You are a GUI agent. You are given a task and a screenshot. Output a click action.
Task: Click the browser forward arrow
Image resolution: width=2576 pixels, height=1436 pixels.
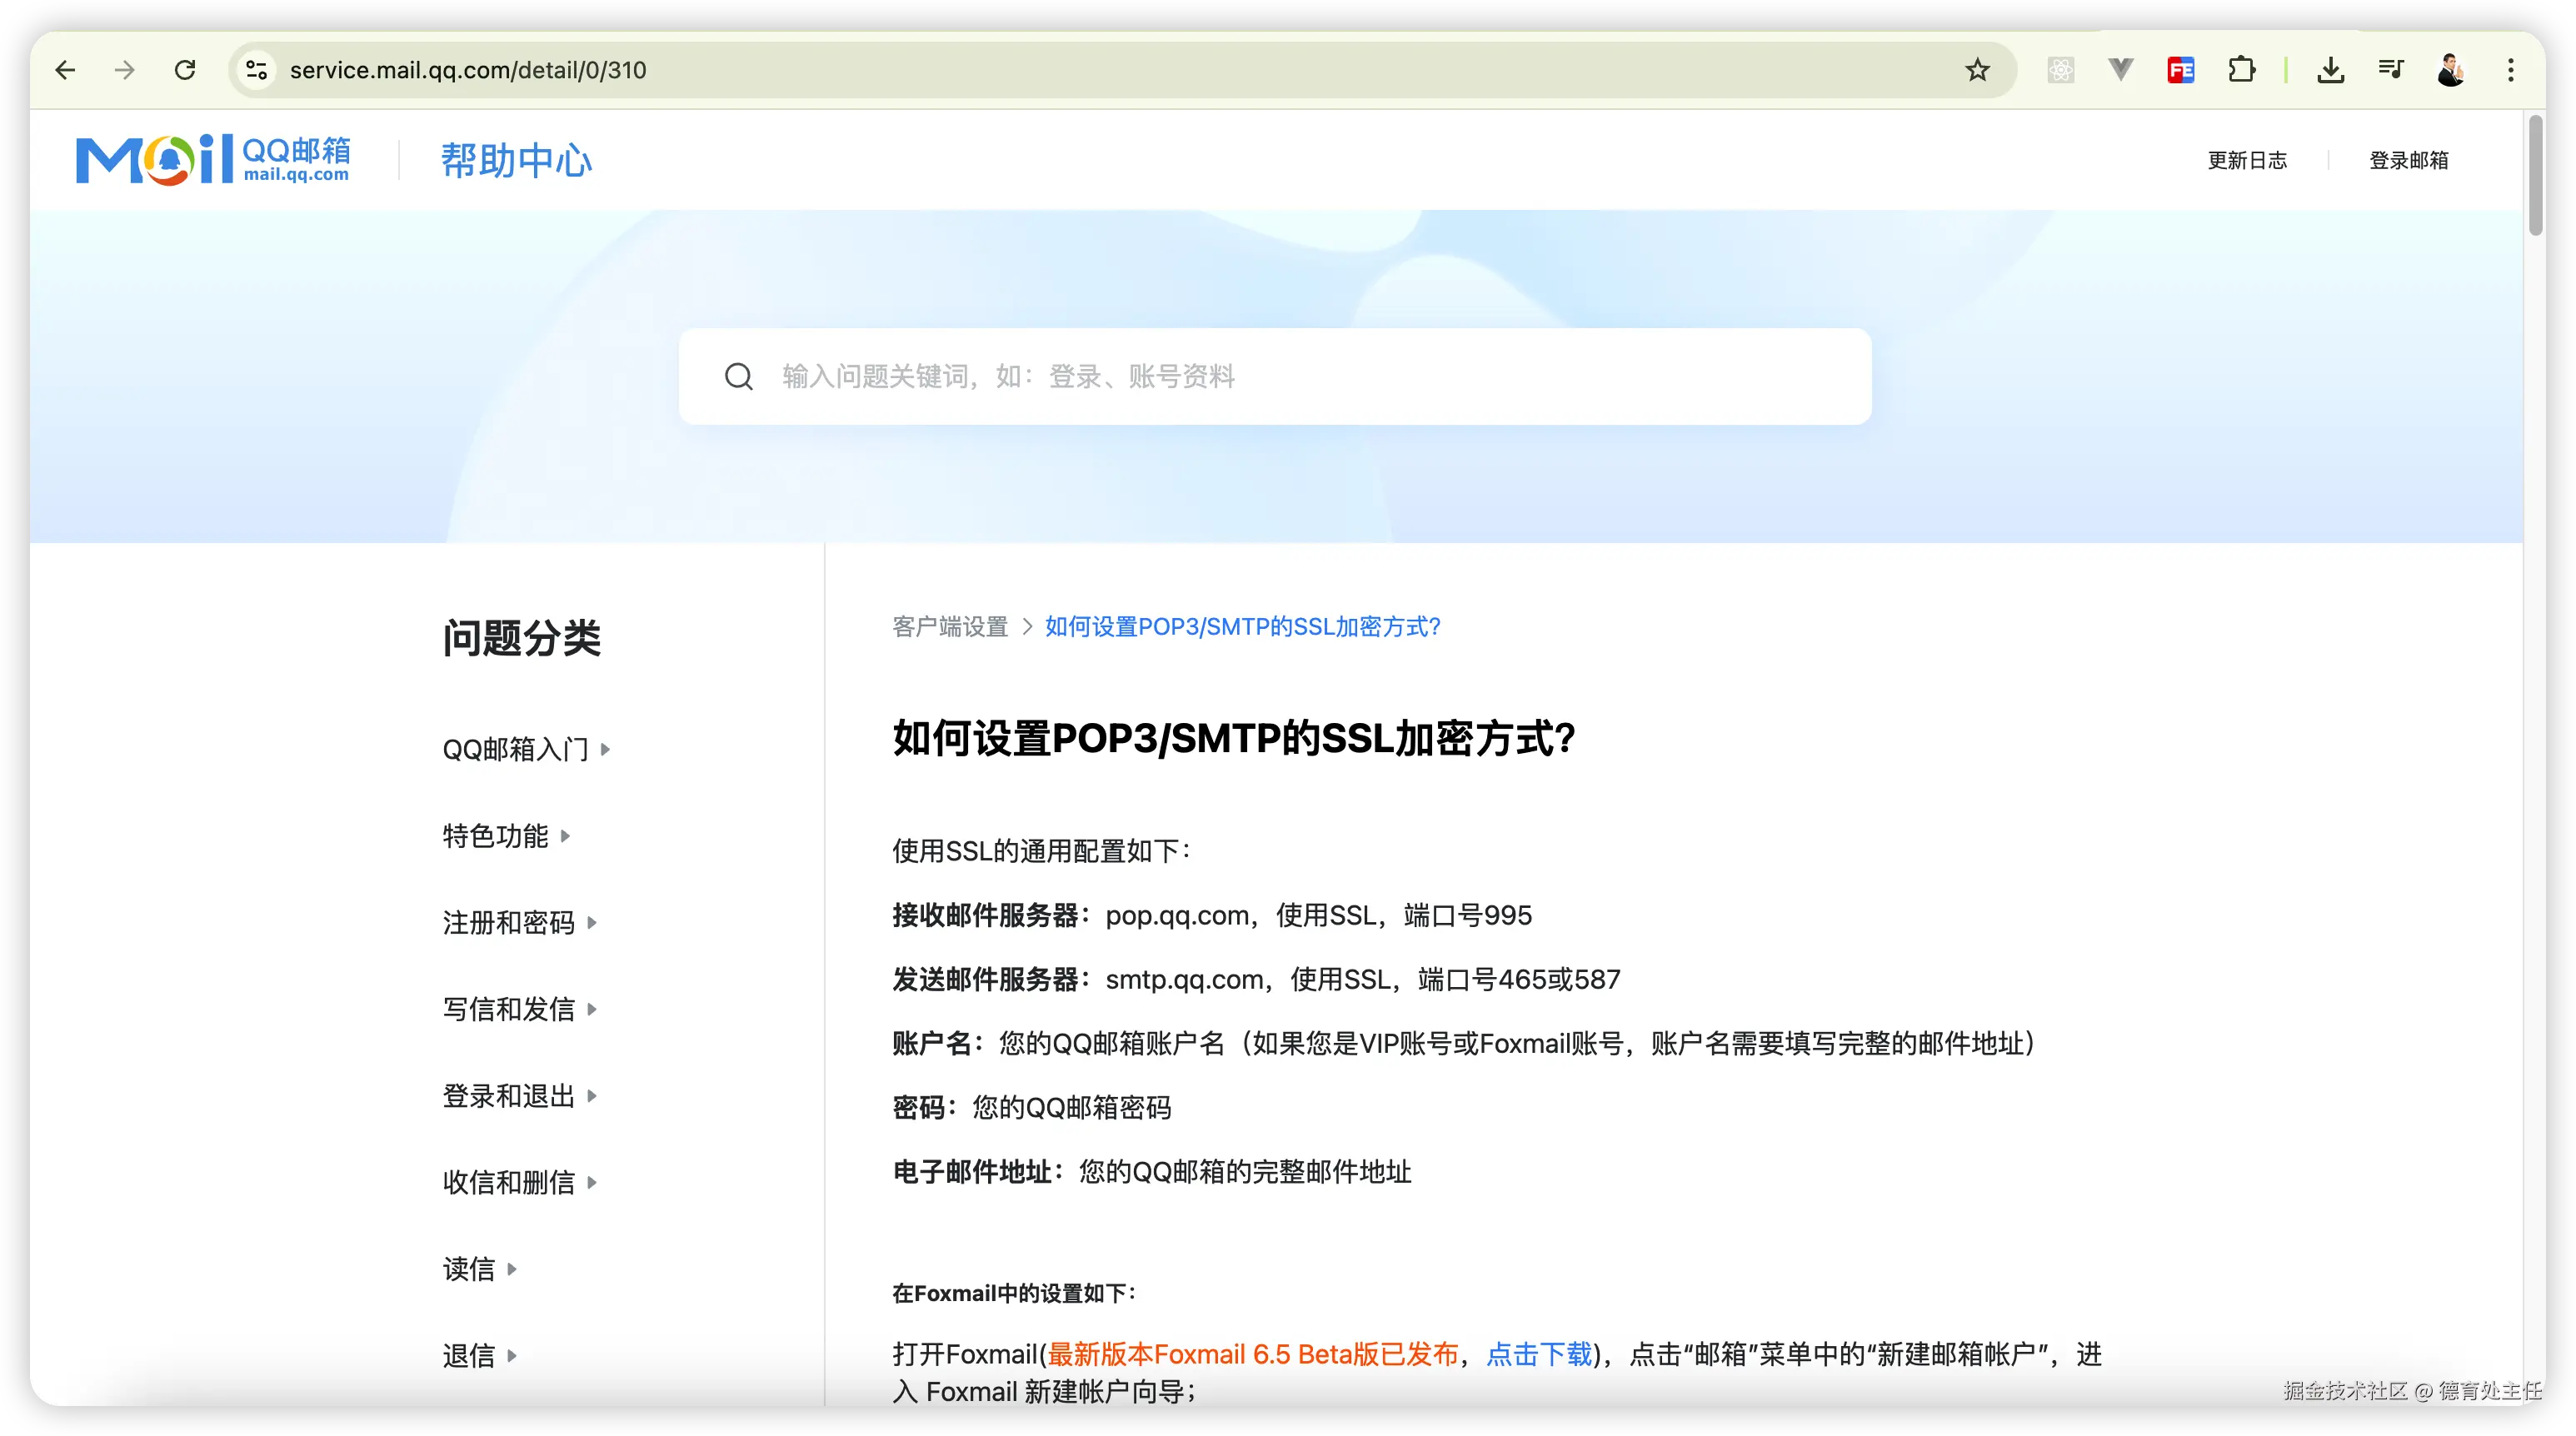tap(125, 70)
